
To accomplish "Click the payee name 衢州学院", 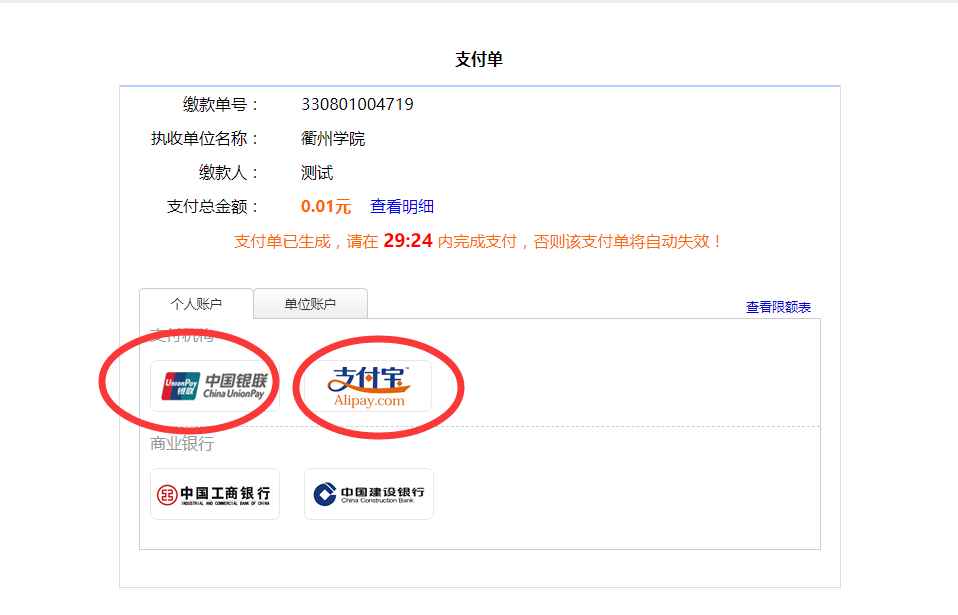I will pyautogui.click(x=333, y=139).
